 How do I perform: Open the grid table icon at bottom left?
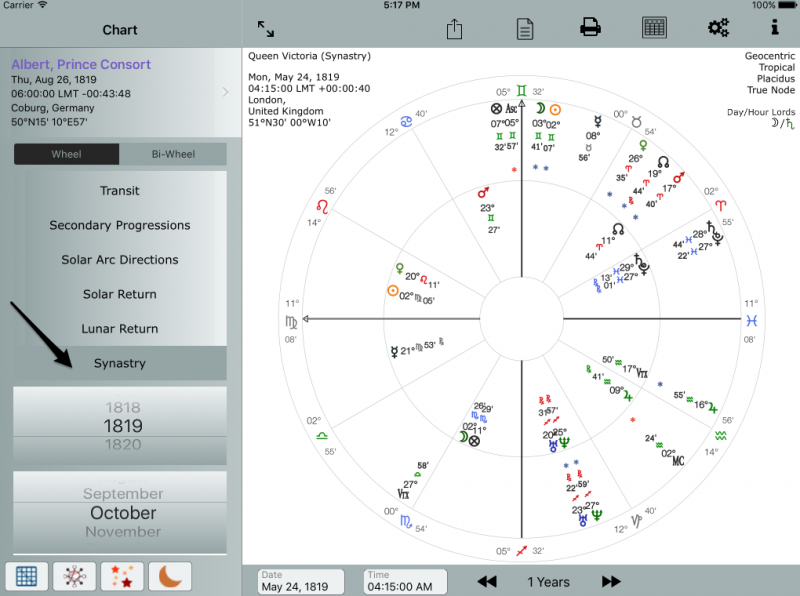[x=26, y=576]
